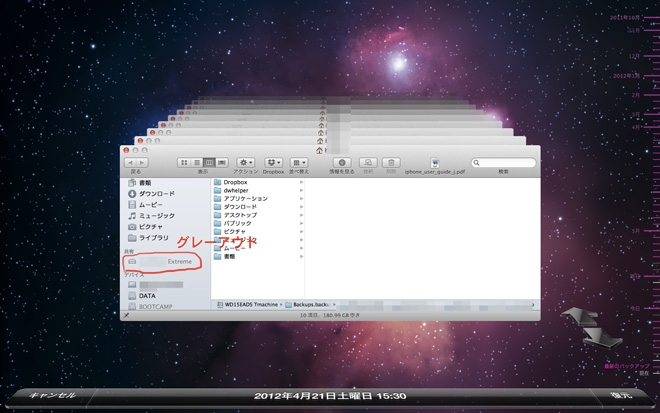Image resolution: width=660 pixels, height=413 pixels.
Task: Jump to 今日 on the timeline
Action: [x=635, y=308]
